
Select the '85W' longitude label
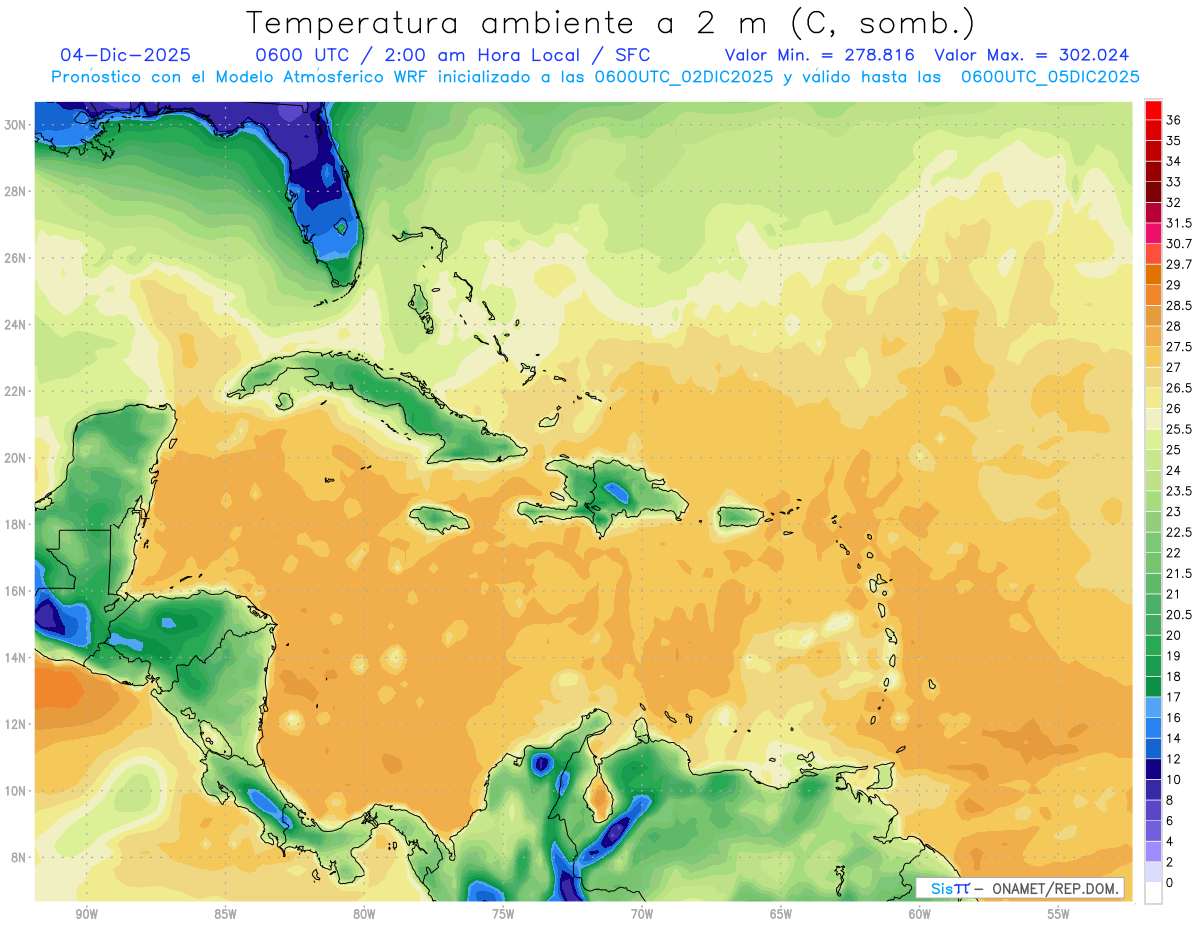pos(225,915)
